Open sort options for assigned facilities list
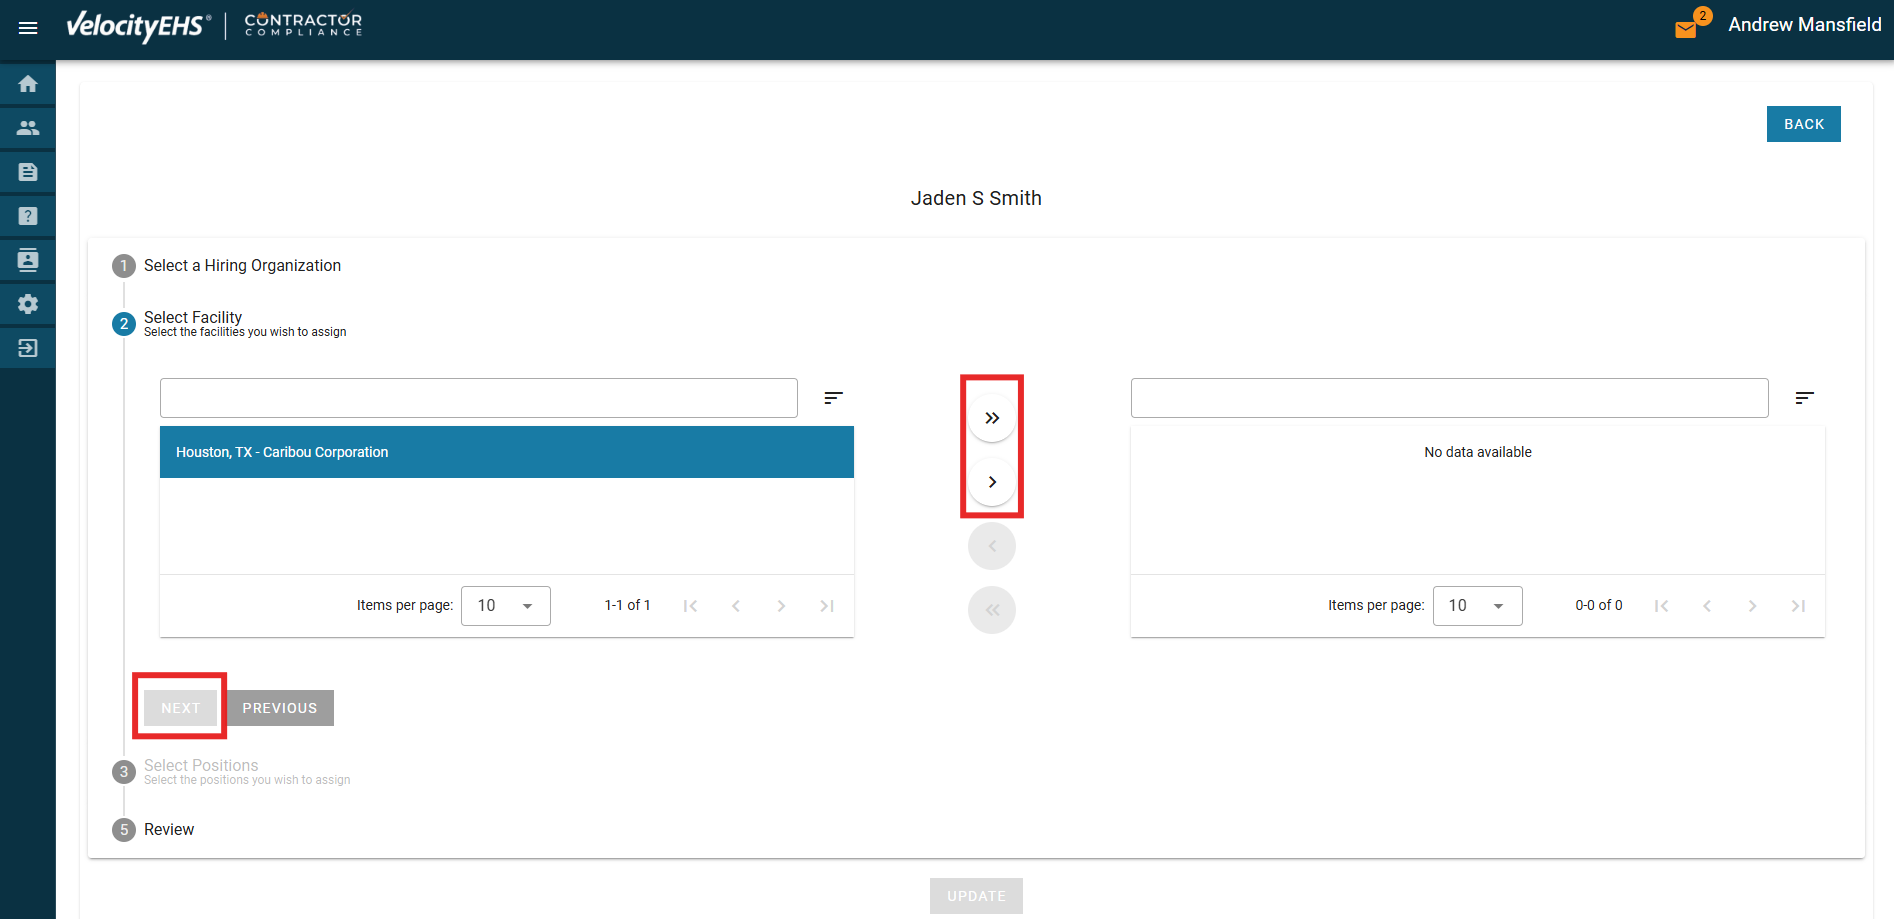Image resolution: width=1894 pixels, height=919 pixels. coord(1804,398)
